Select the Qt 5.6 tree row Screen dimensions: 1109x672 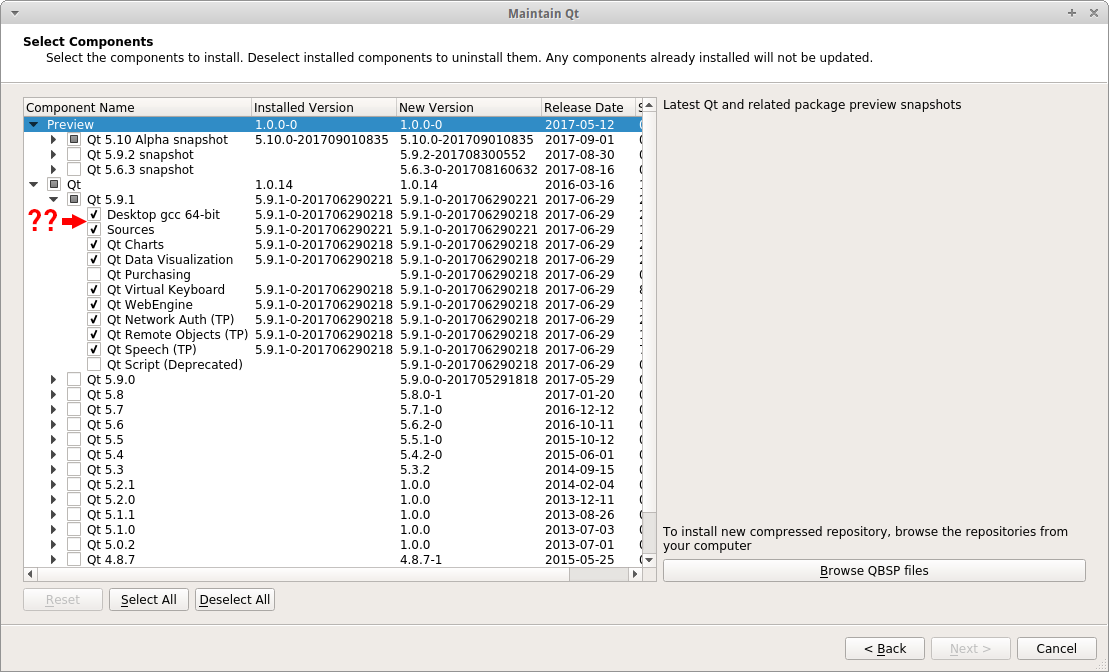tap(333, 424)
